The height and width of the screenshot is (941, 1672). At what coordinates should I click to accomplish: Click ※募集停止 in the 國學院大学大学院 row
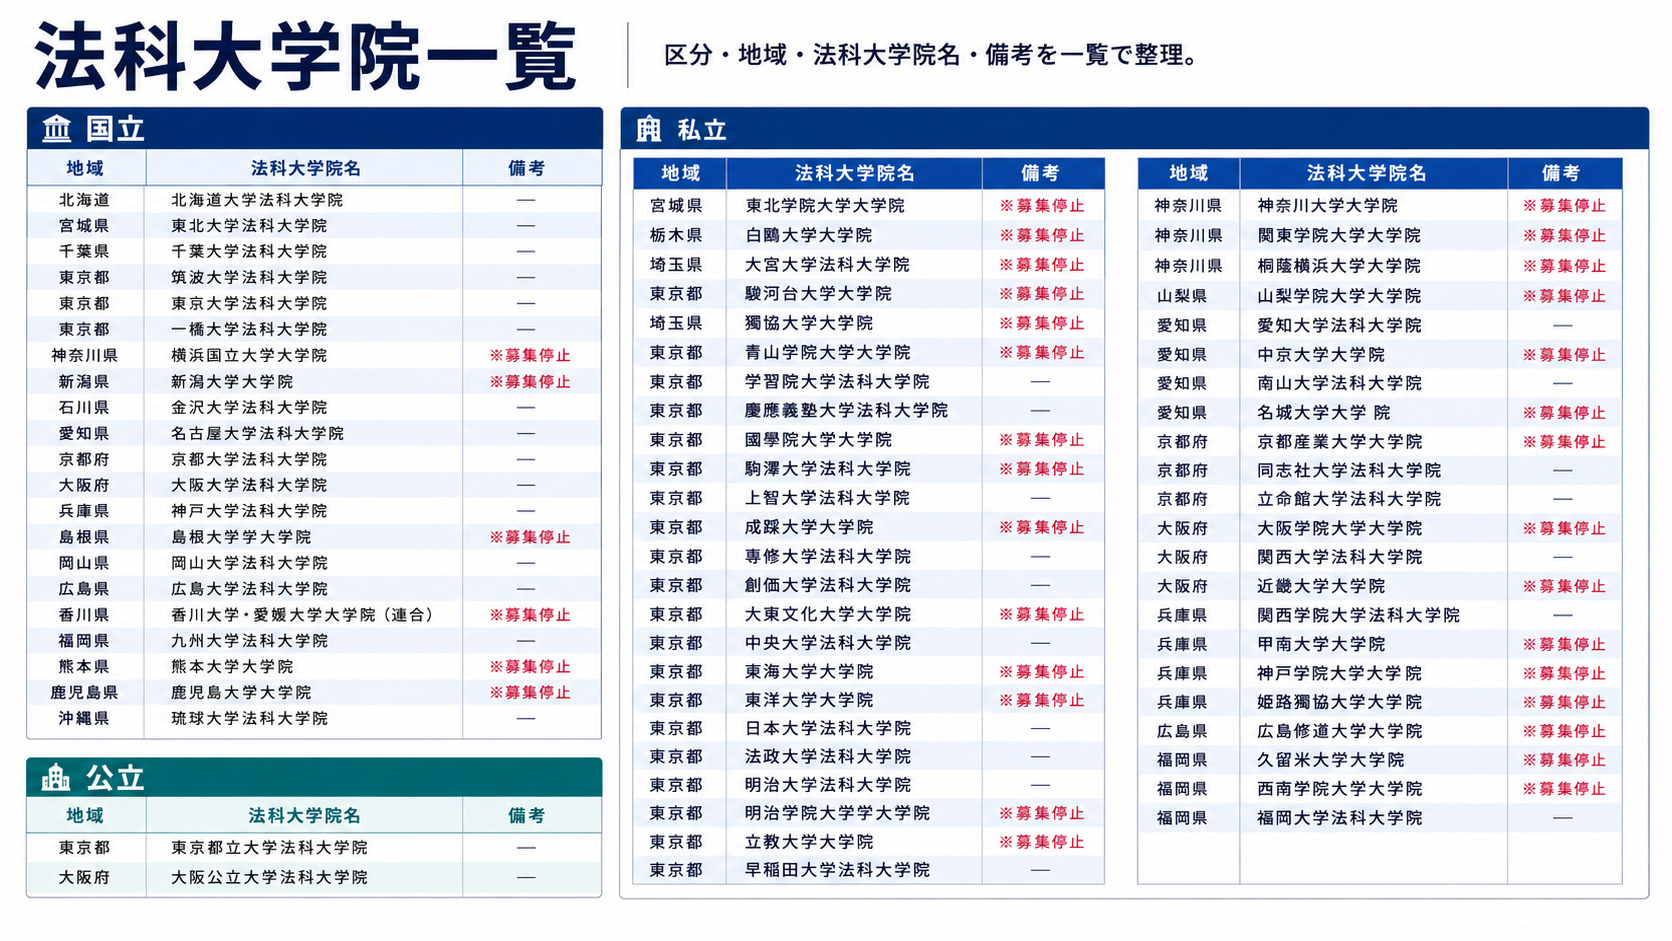coord(1041,439)
